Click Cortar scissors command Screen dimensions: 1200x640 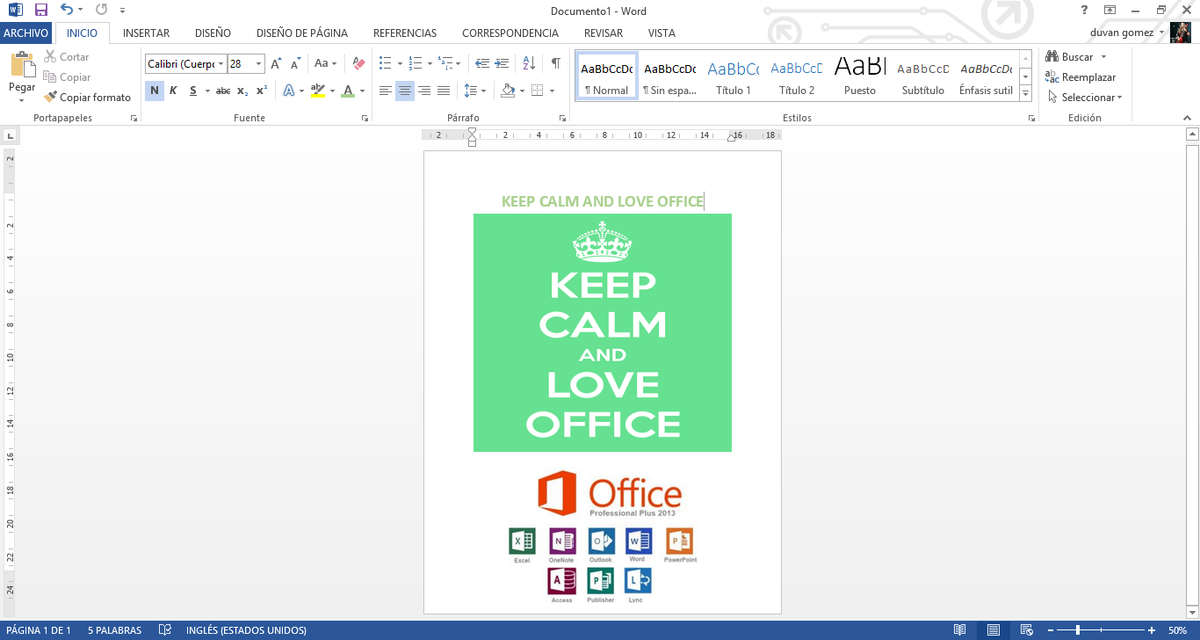click(x=67, y=57)
